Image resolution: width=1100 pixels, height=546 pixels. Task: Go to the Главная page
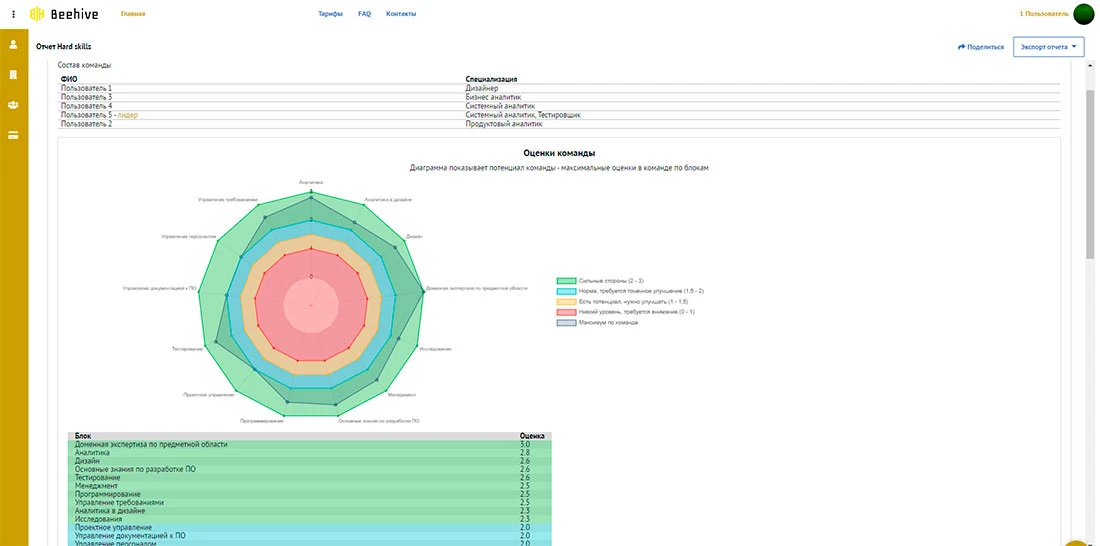(x=132, y=14)
